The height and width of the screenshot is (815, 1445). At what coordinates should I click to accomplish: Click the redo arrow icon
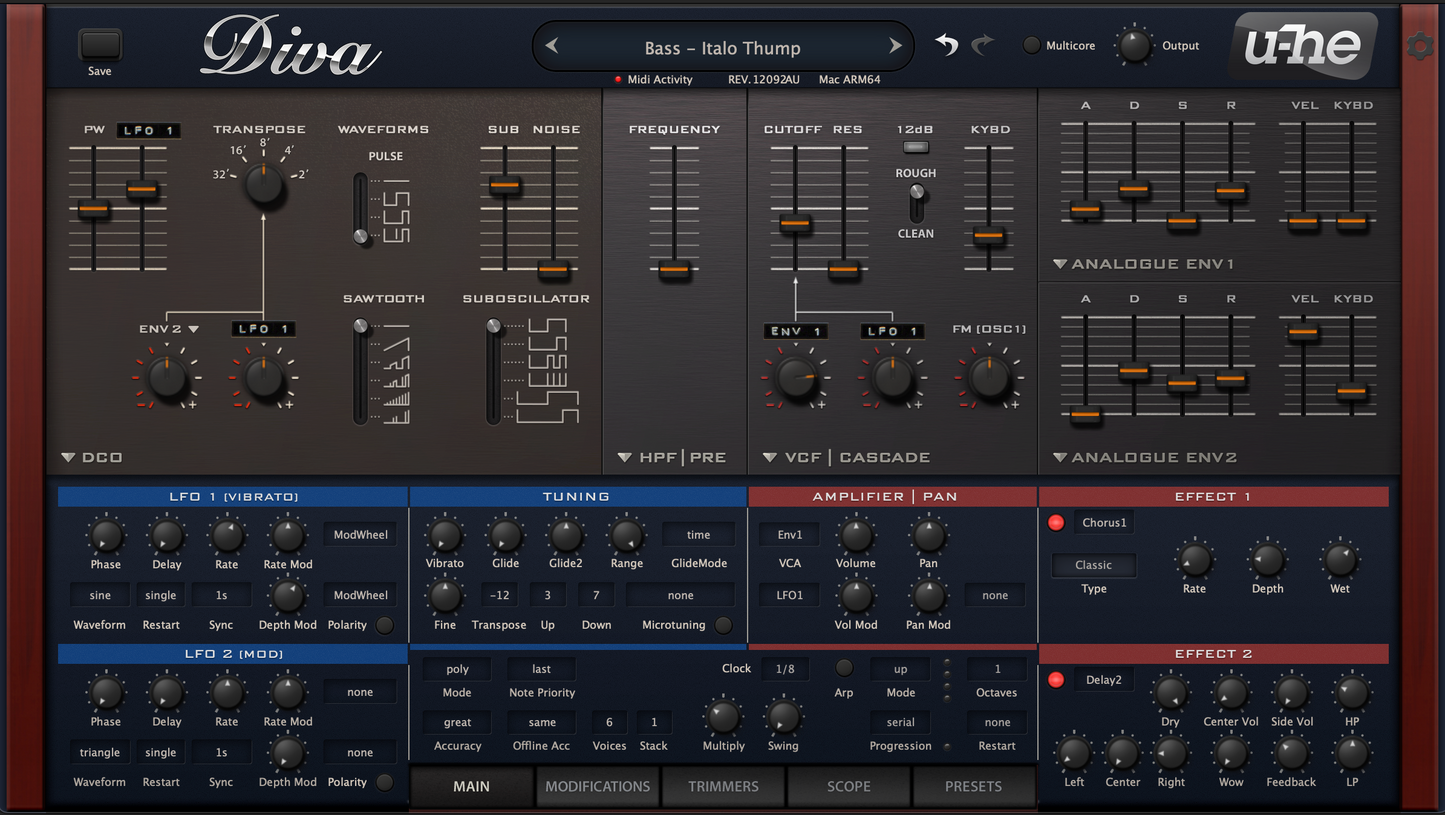(x=984, y=45)
